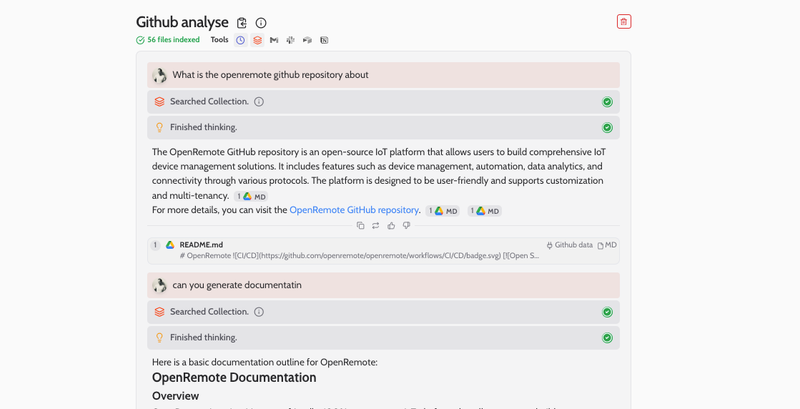Open the info icon beside the Github analyse title
Screen dimensions: 800x409
[261, 23]
